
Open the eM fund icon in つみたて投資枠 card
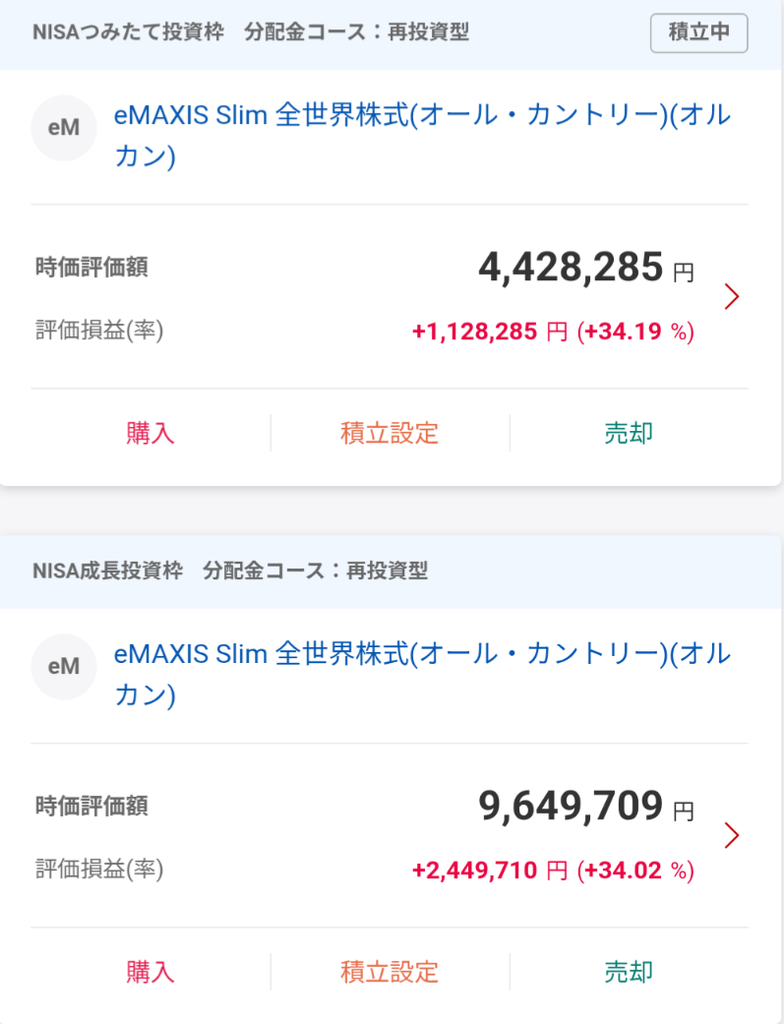(64, 128)
